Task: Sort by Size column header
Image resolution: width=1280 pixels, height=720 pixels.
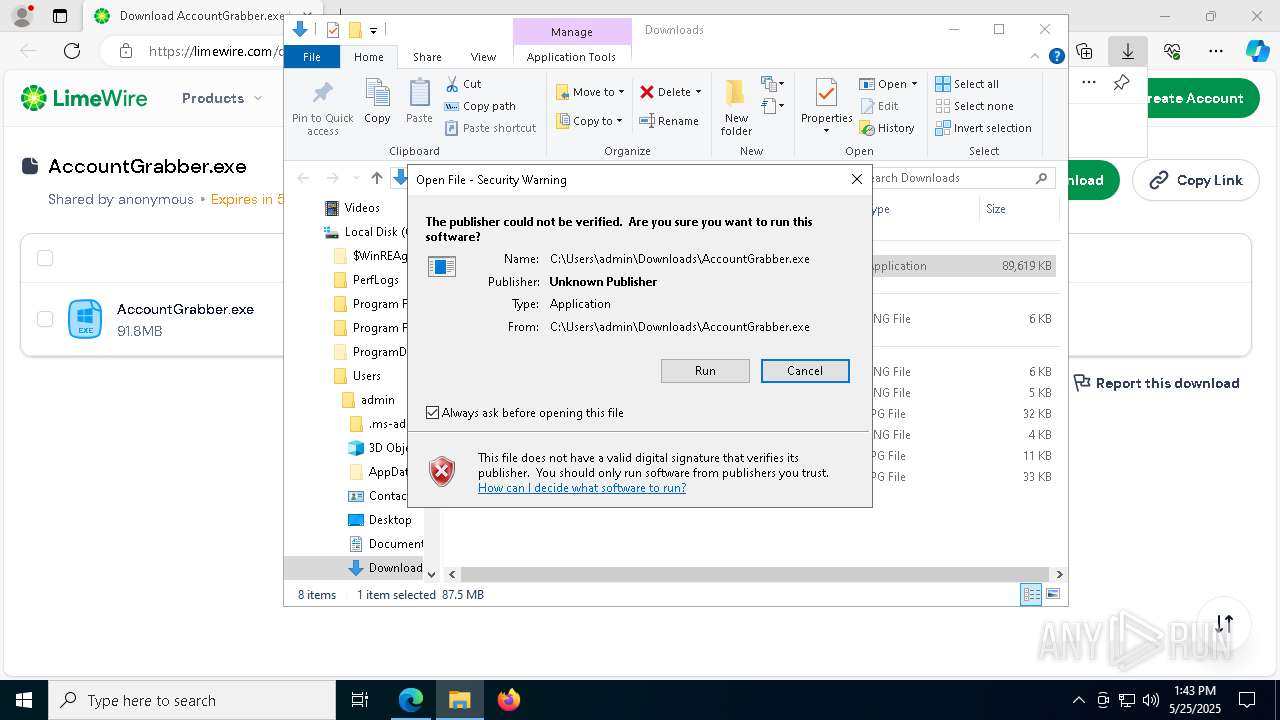Action: pos(1018,209)
